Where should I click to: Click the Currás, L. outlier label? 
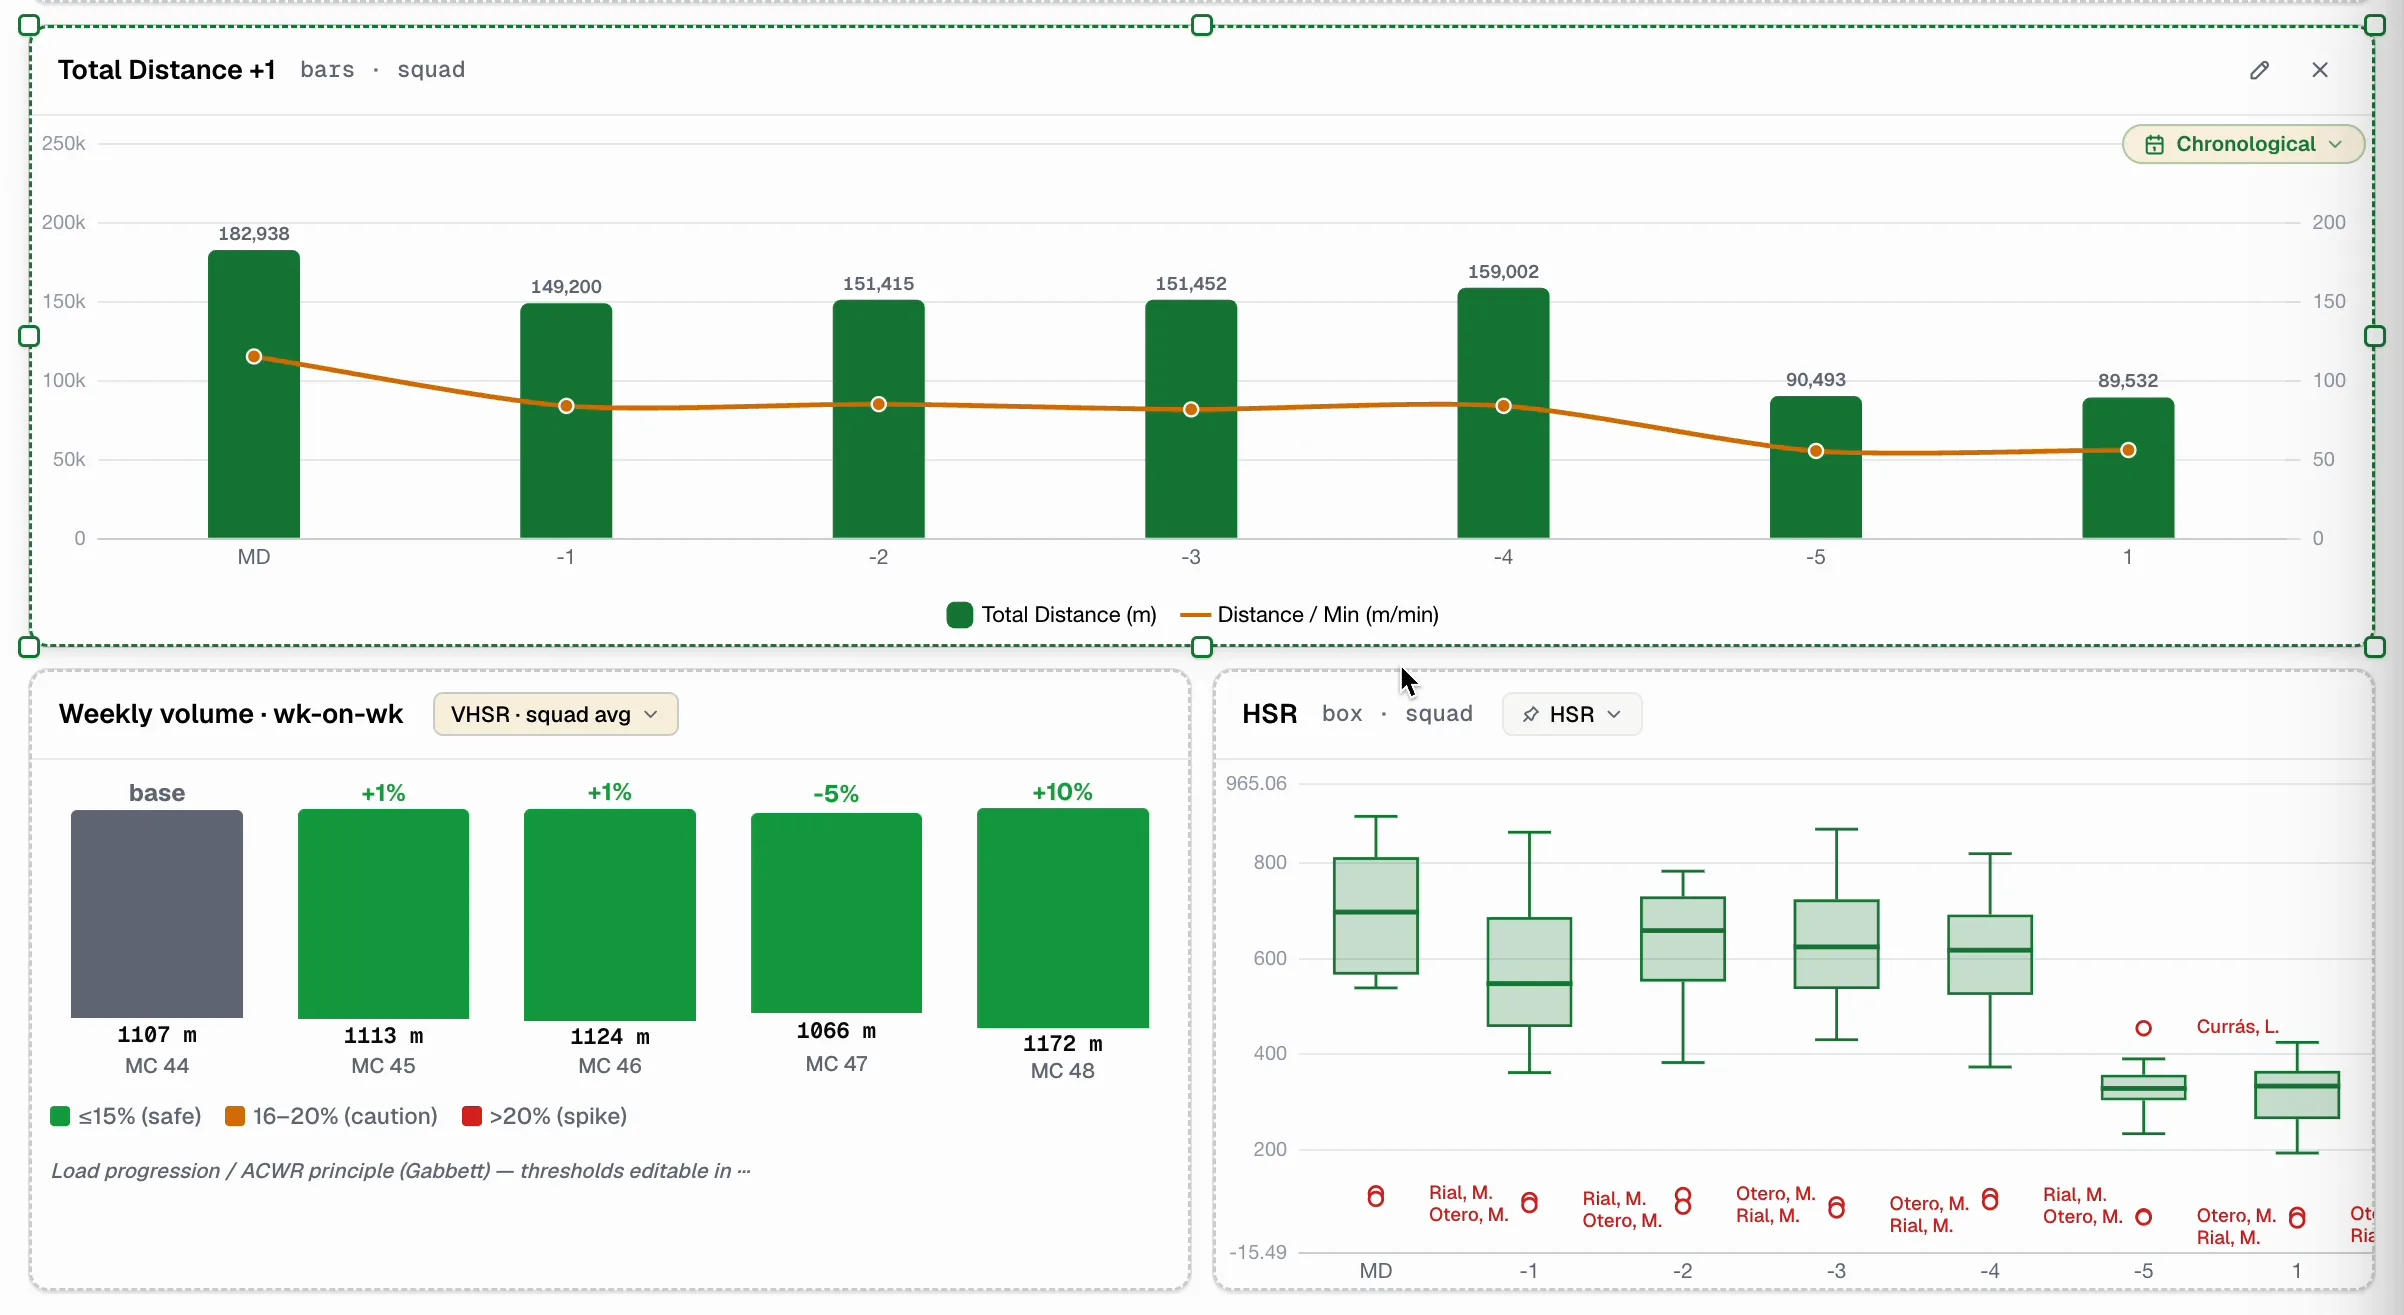[2238, 1027]
